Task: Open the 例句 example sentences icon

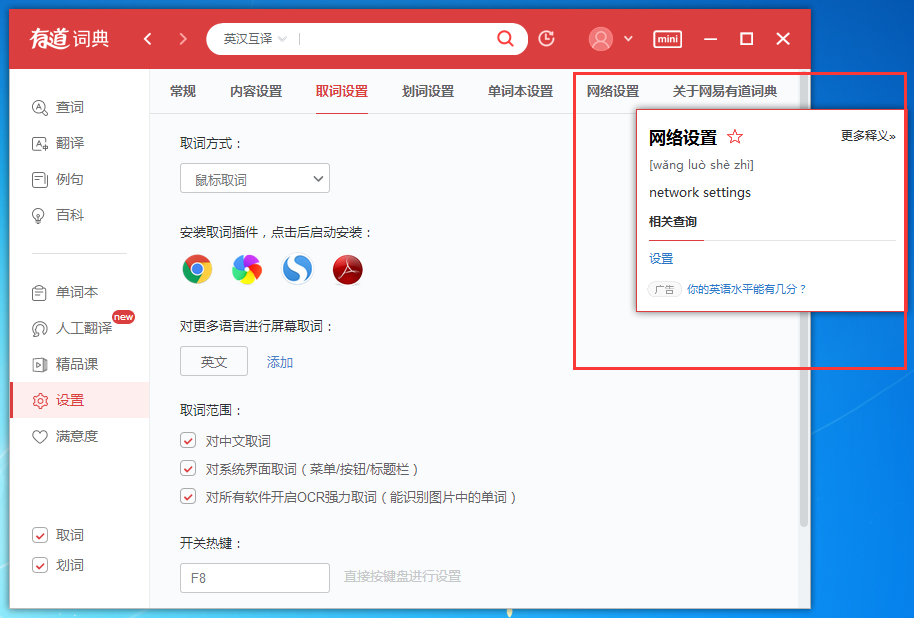Action: [x=40, y=179]
